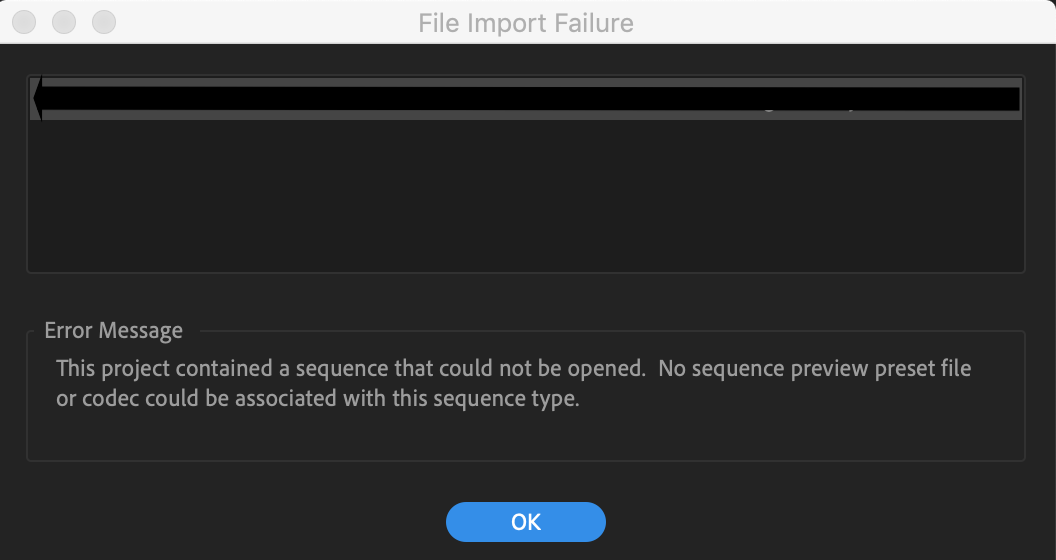Click the third gray zoom window button
Screen dimensions: 1056x560
tap(104, 22)
